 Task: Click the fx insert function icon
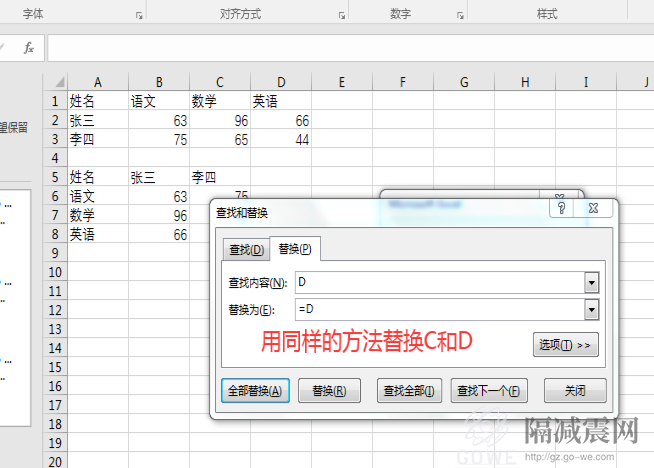pos(28,48)
